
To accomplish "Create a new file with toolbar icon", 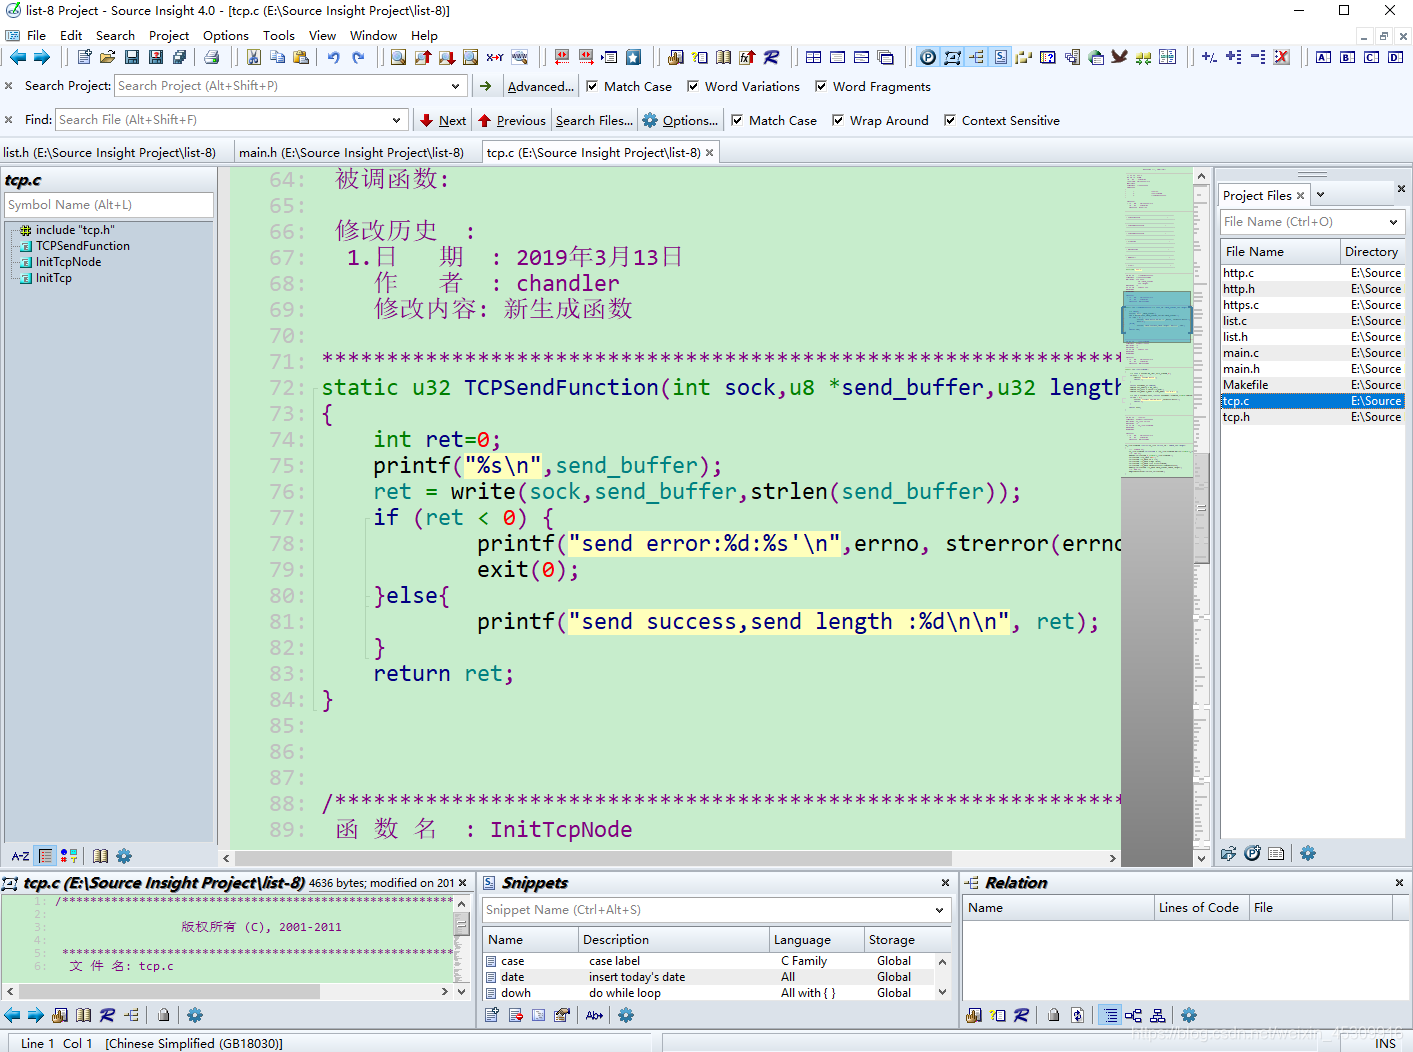I will click(84, 58).
